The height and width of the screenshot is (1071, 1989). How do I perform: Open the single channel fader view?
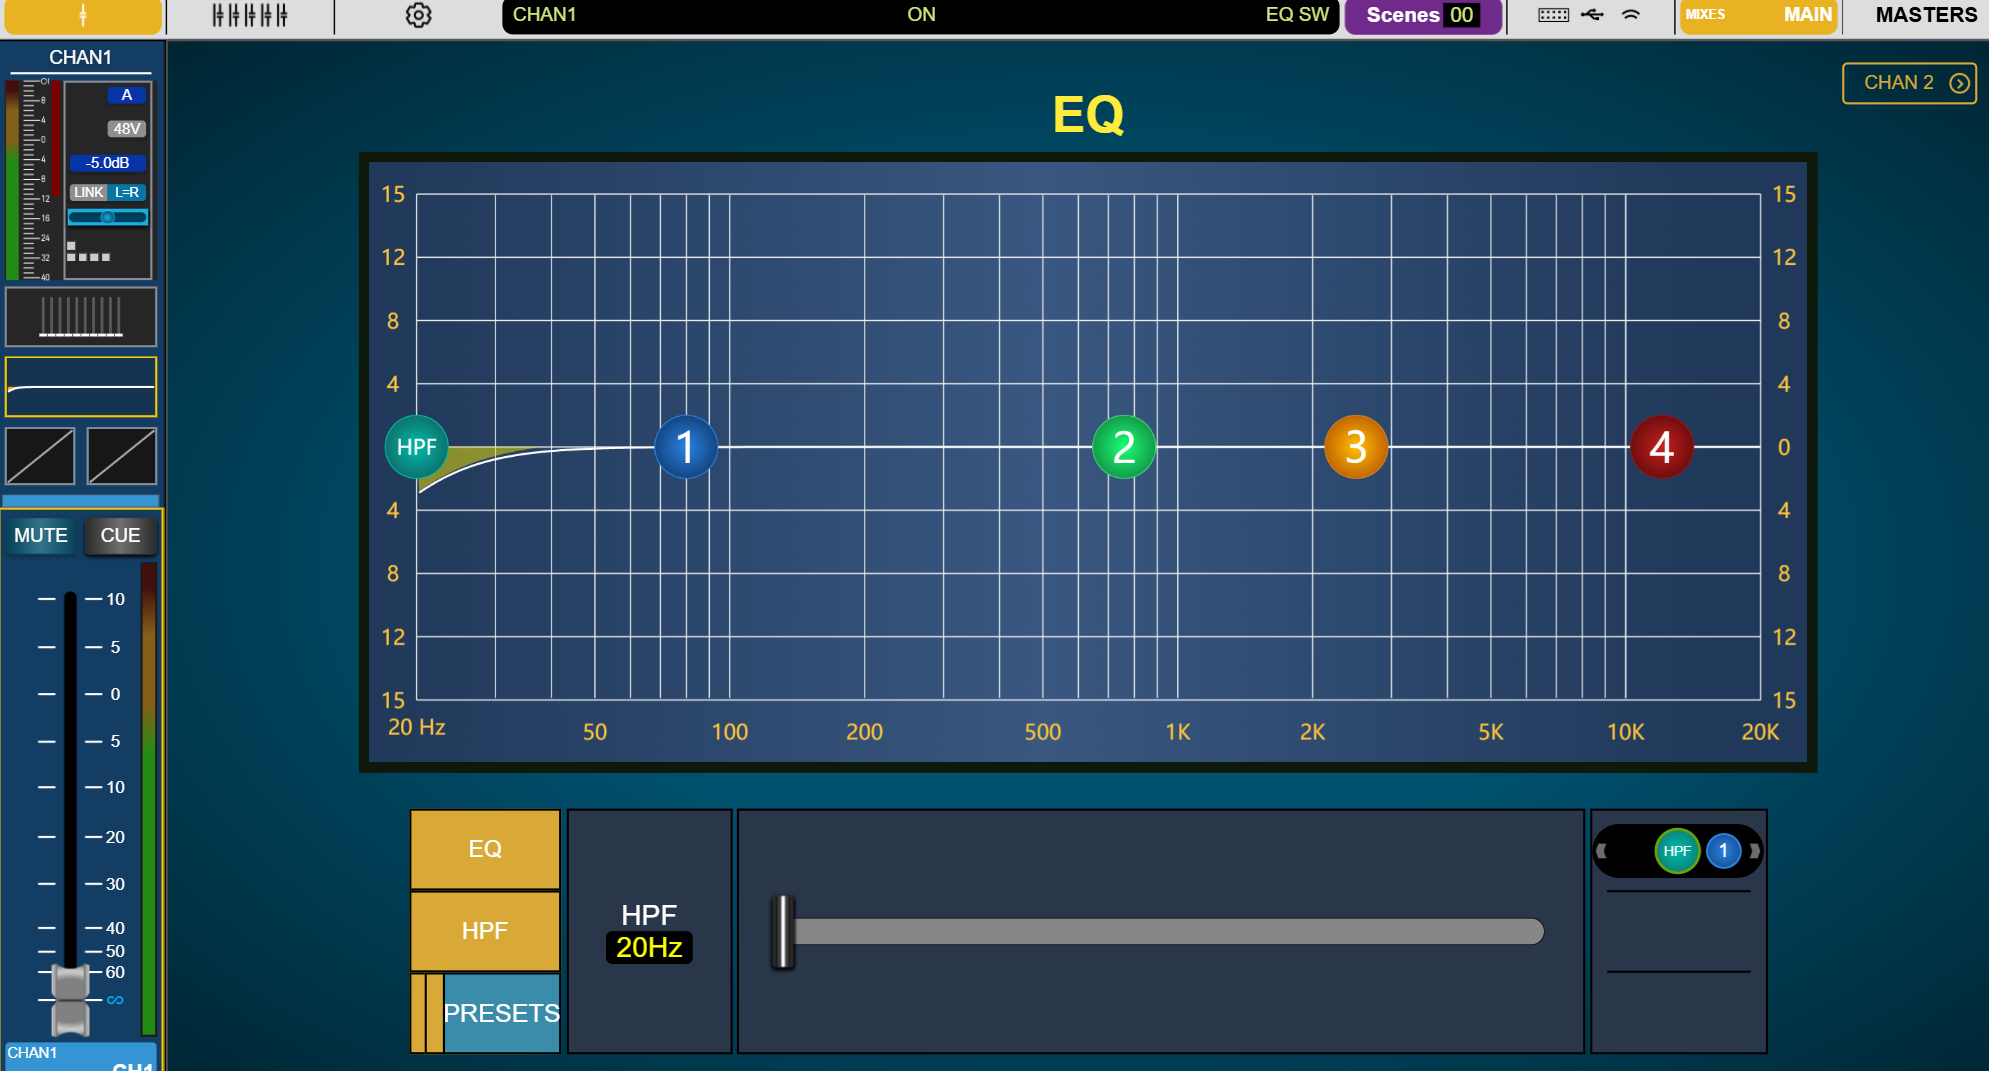(x=82, y=16)
